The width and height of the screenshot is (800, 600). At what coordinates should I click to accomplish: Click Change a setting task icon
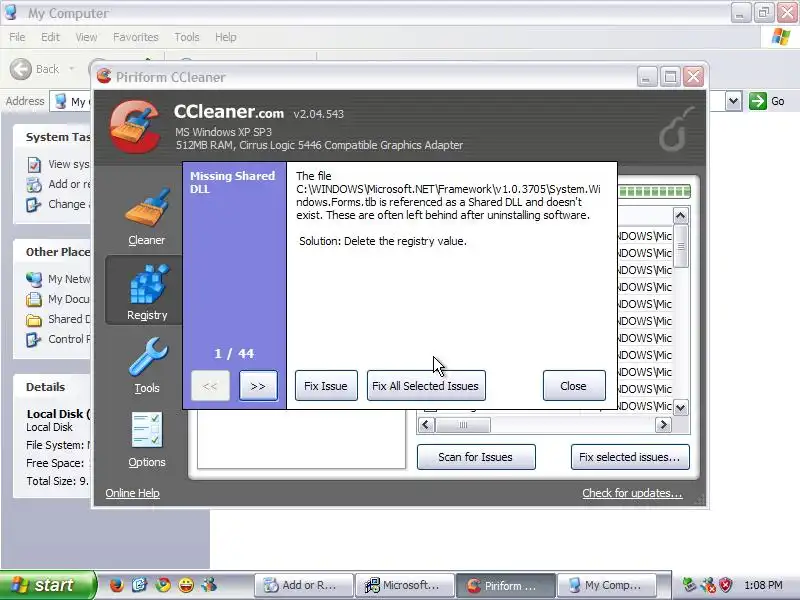pos(34,205)
